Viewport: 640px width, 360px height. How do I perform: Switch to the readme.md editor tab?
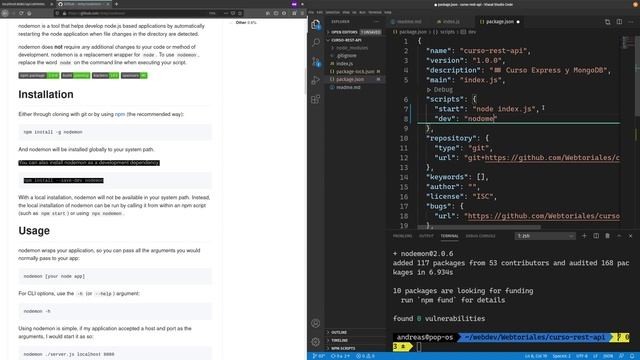click(x=408, y=22)
